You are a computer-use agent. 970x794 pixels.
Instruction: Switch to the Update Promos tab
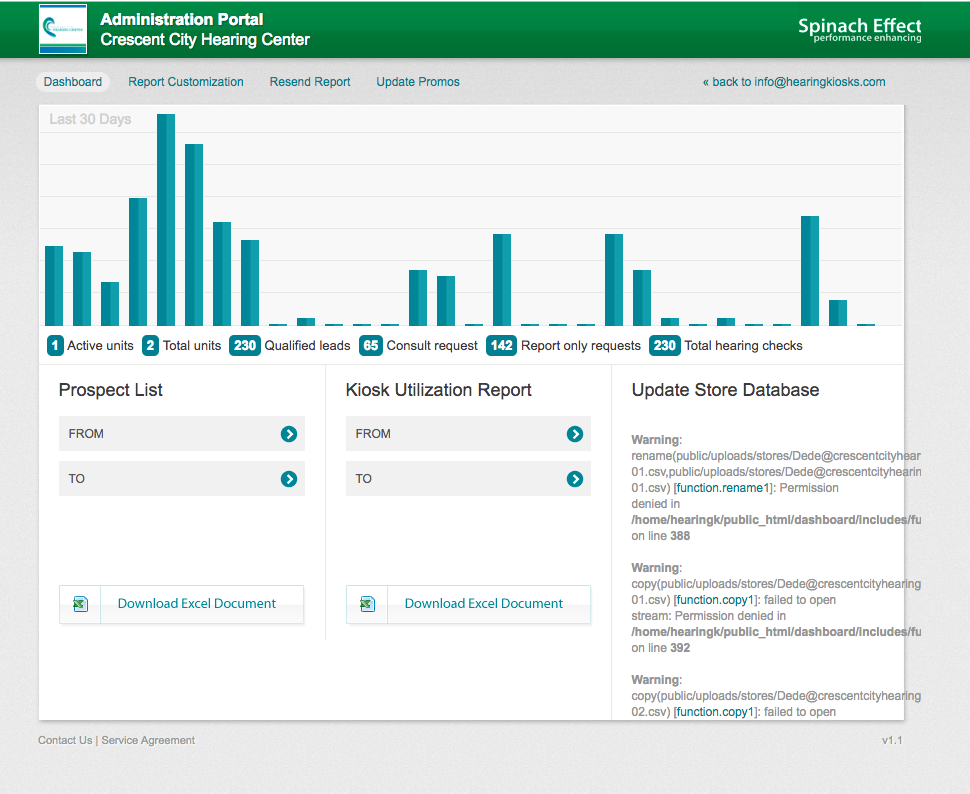[x=418, y=82]
